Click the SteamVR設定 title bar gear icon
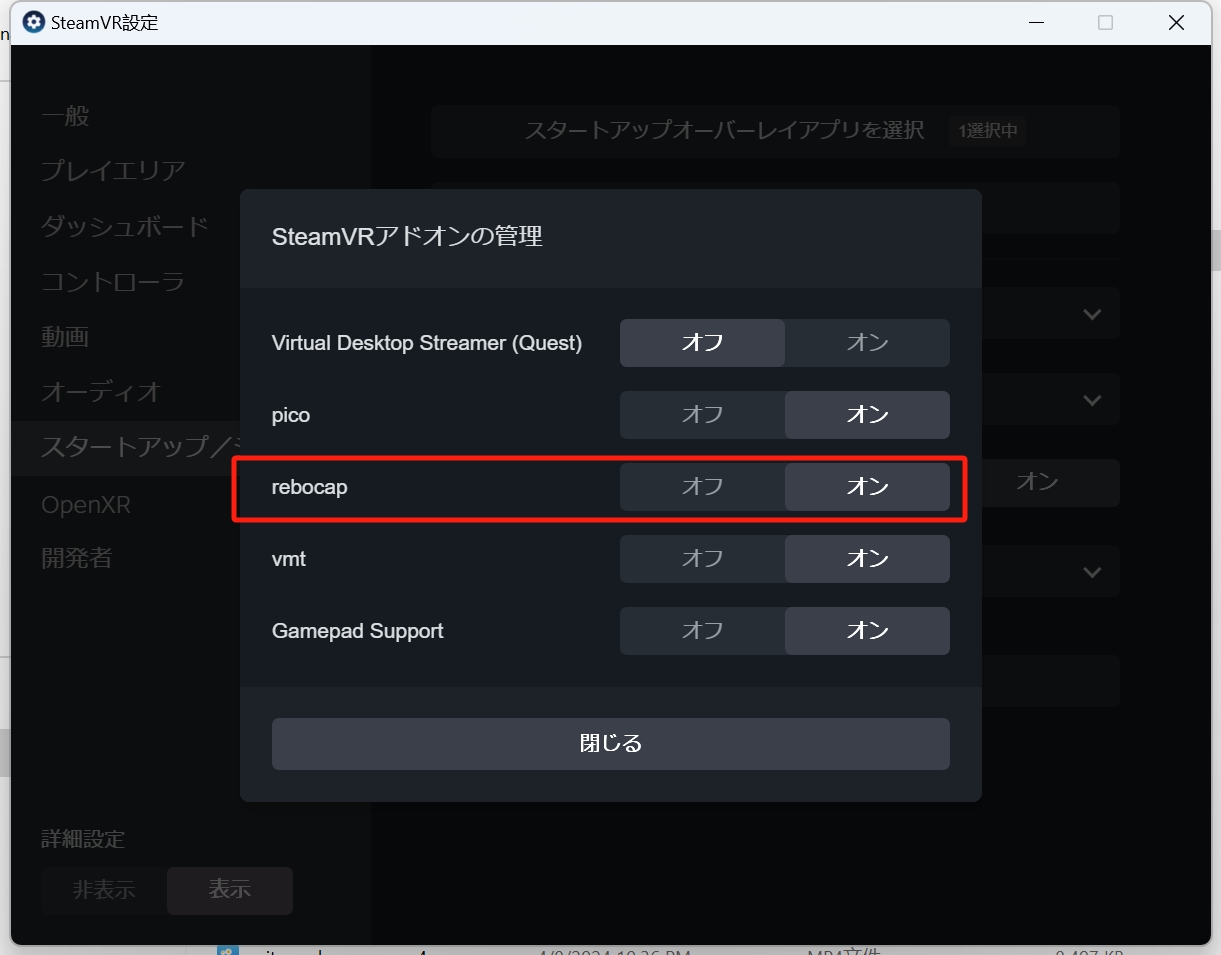The width and height of the screenshot is (1221, 955). [x=34, y=22]
